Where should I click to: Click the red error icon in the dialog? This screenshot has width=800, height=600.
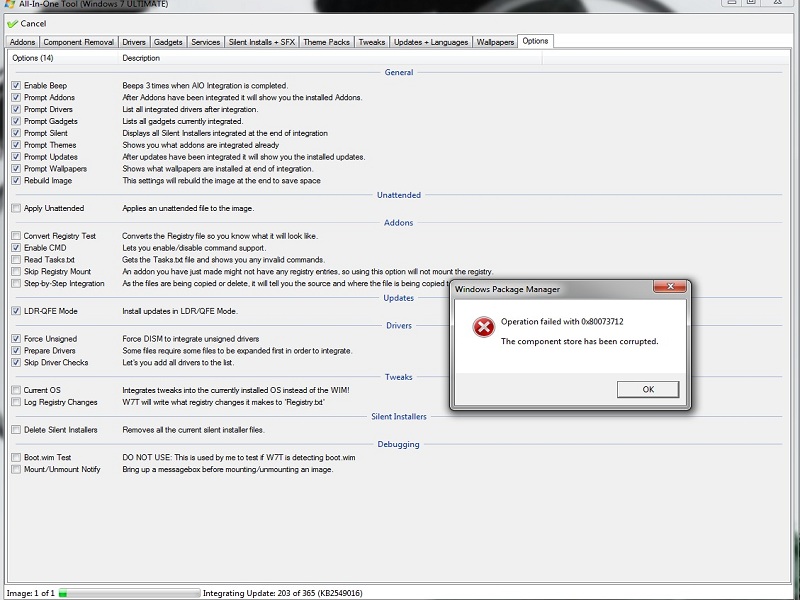pyautogui.click(x=484, y=327)
